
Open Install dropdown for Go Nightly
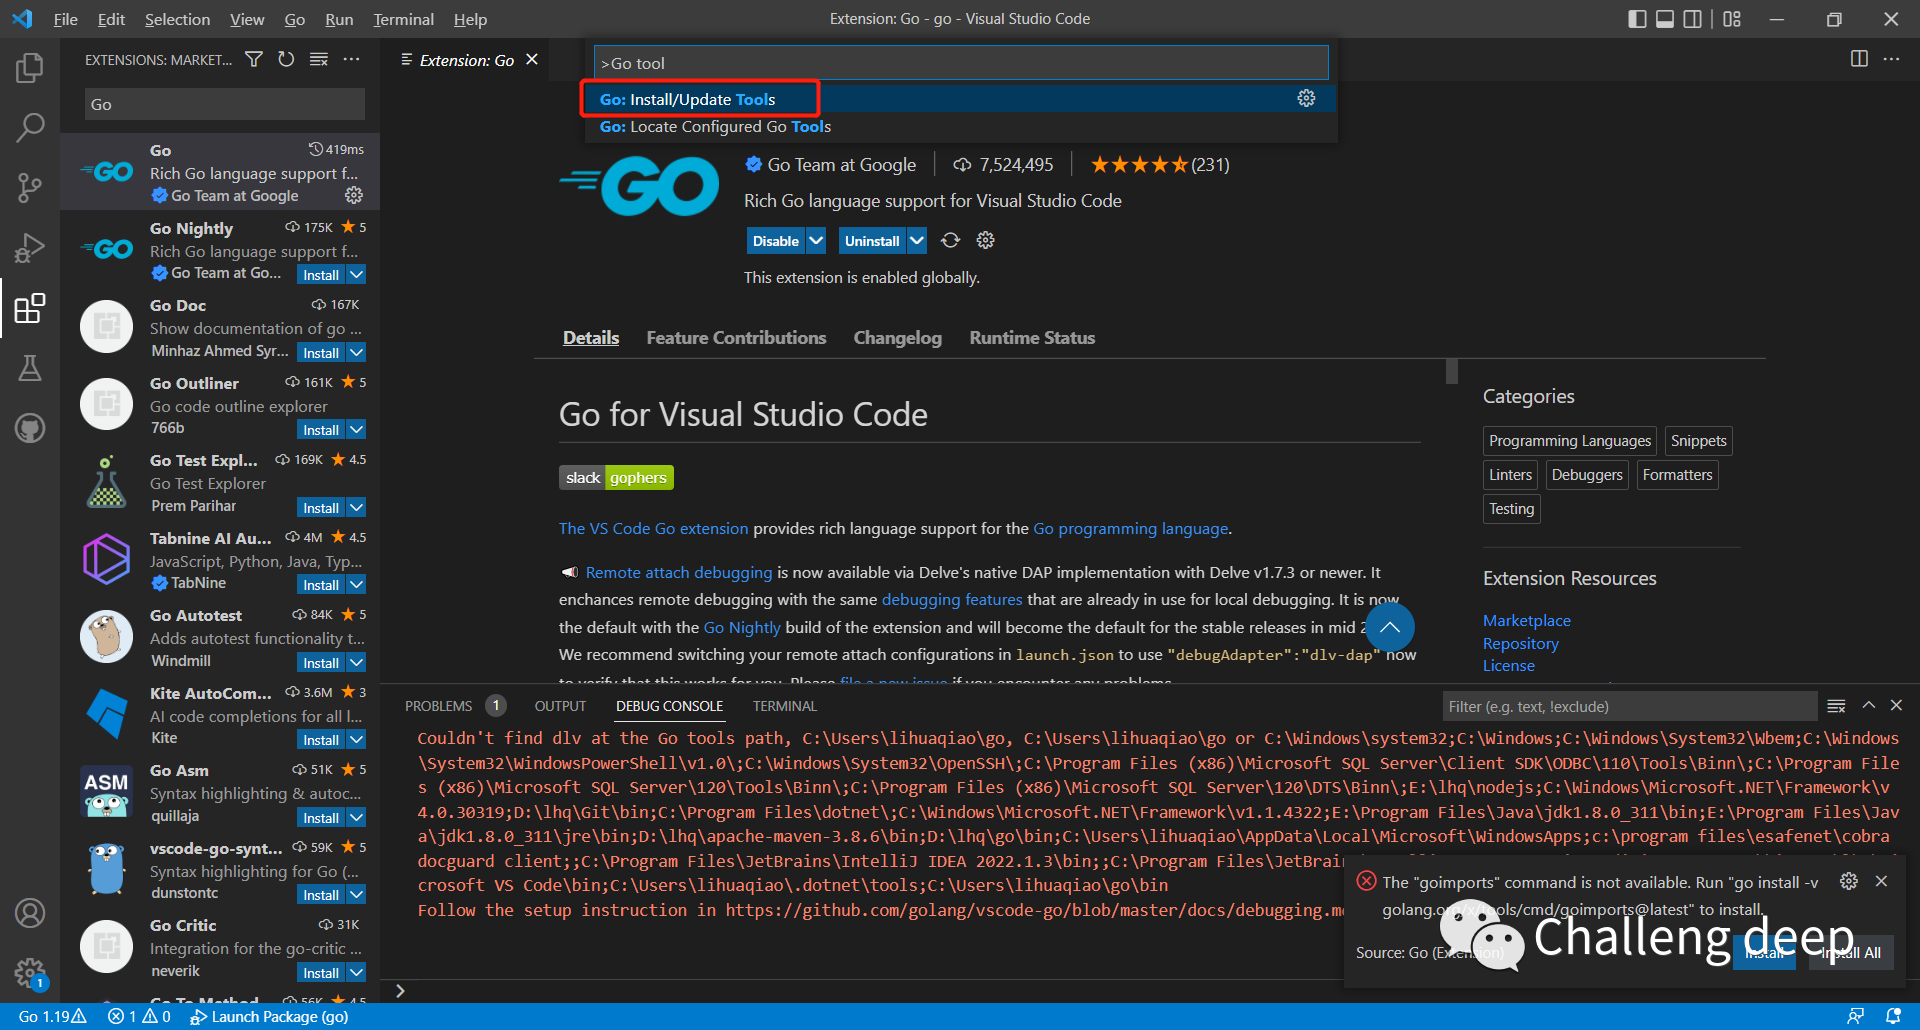(x=357, y=274)
